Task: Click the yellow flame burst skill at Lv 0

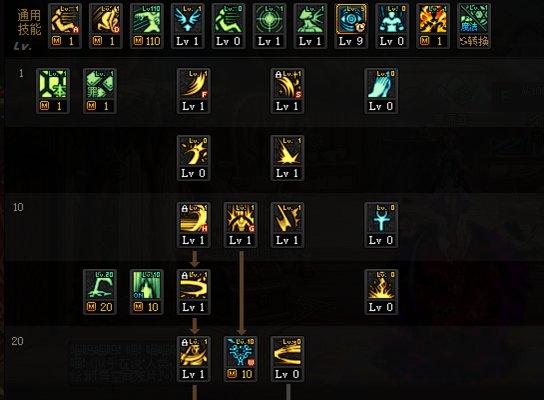Action: (x=381, y=285)
